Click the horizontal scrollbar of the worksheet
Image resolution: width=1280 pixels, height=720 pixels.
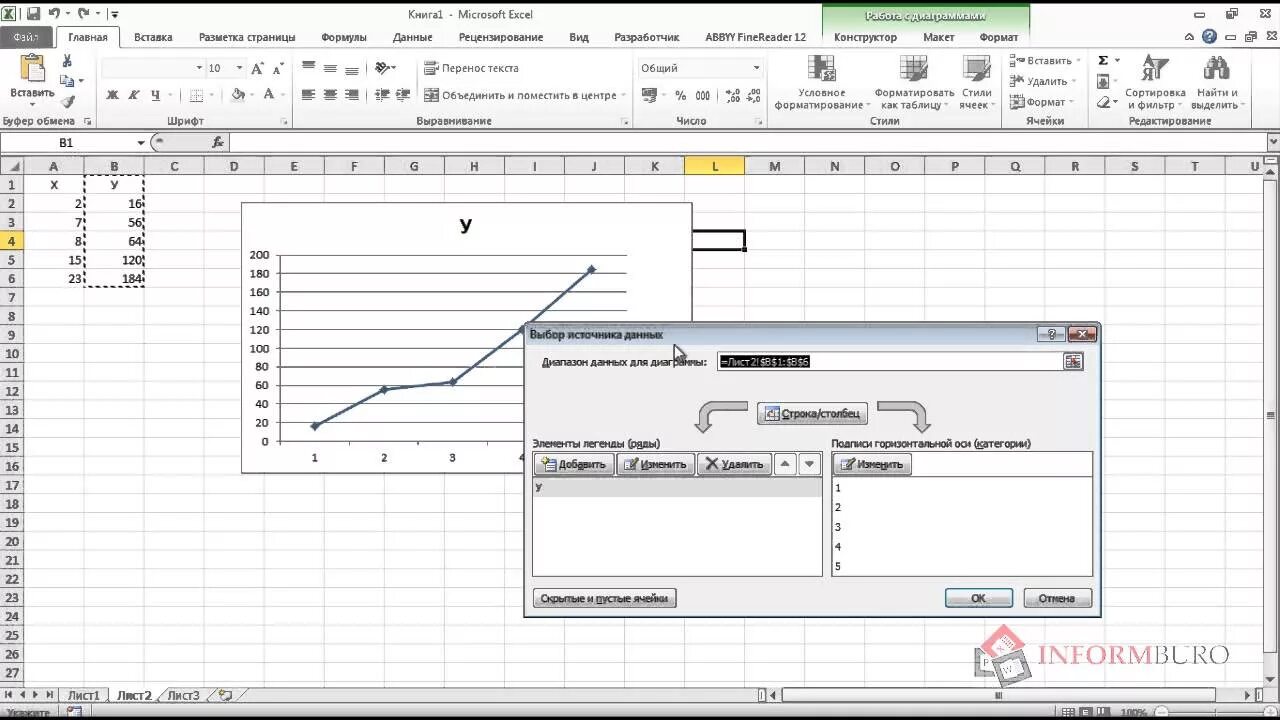click(1000, 695)
